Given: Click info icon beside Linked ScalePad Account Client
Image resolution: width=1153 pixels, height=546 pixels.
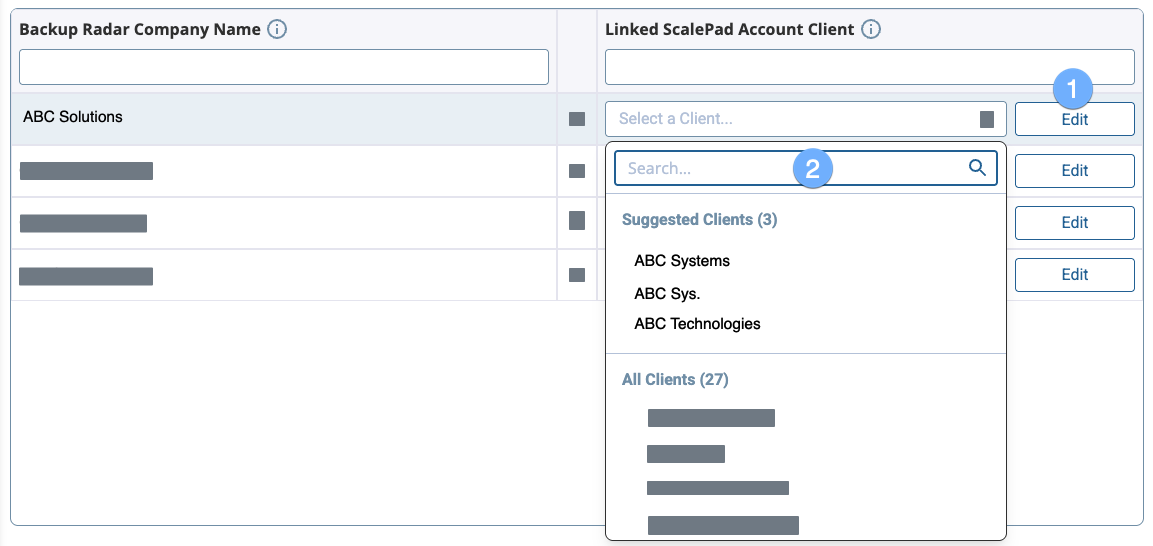Looking at the screenshot, I should pos(871,30).
